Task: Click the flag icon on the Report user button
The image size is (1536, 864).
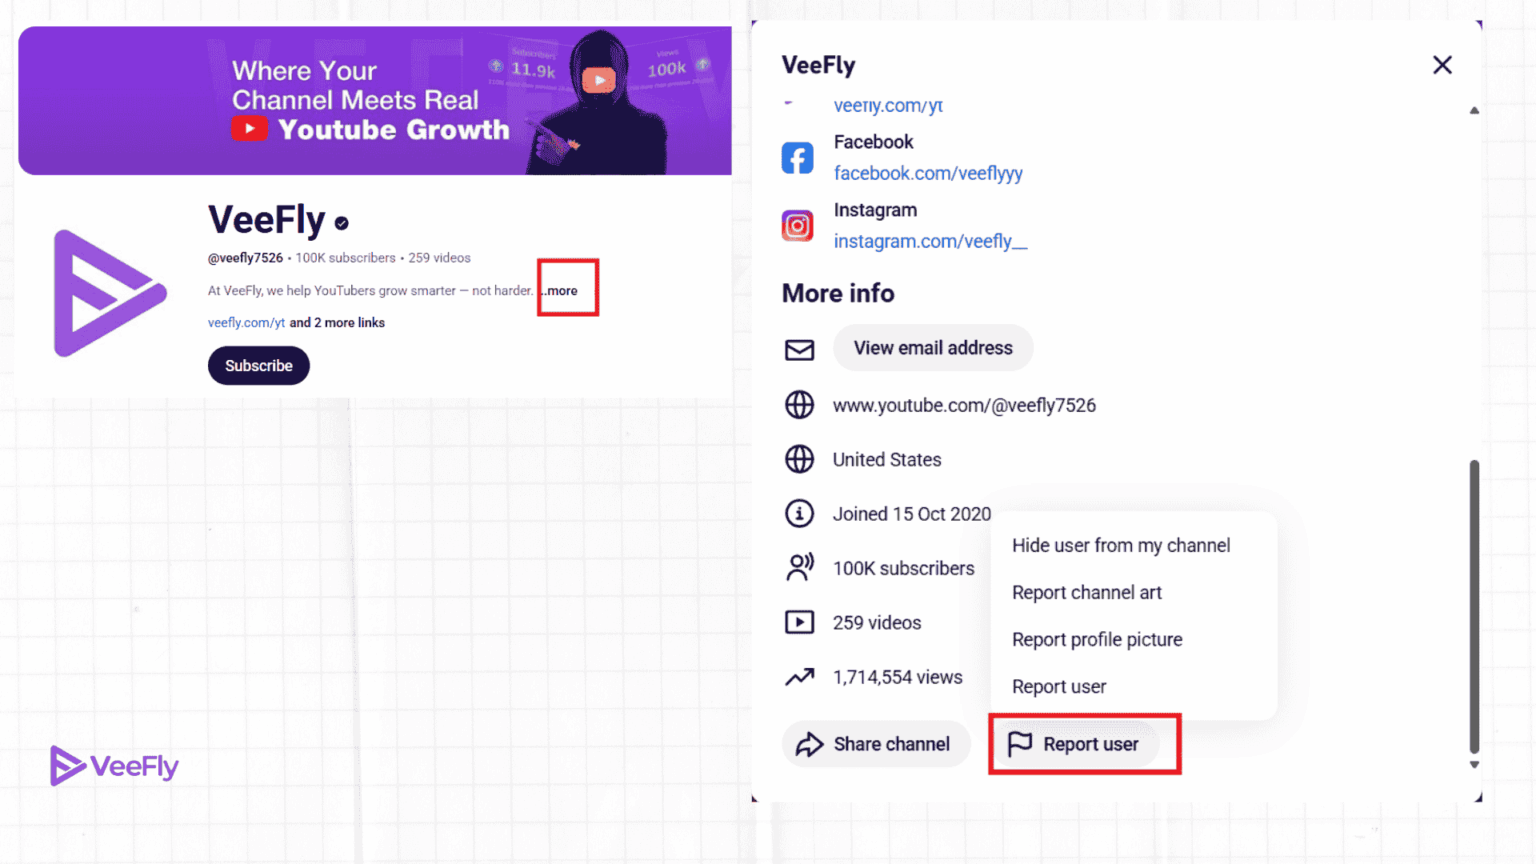Action: coord(1021,744)
